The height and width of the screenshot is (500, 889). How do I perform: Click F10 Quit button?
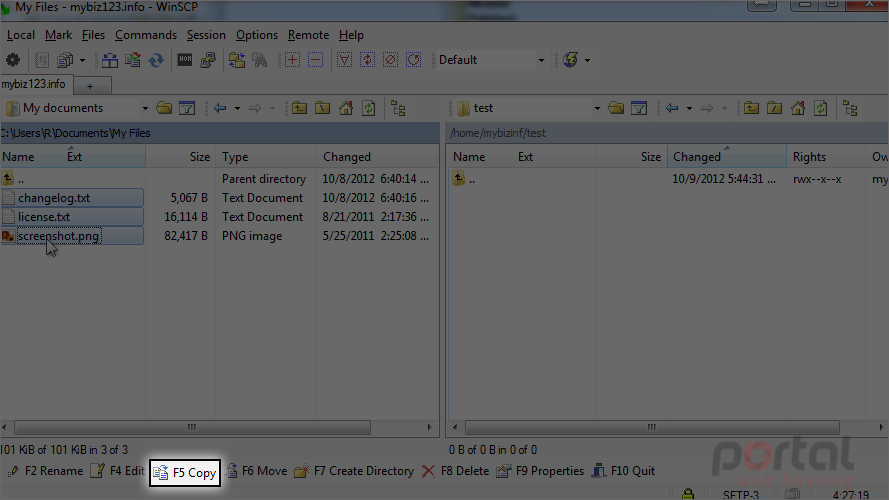(x=623, y=471)
